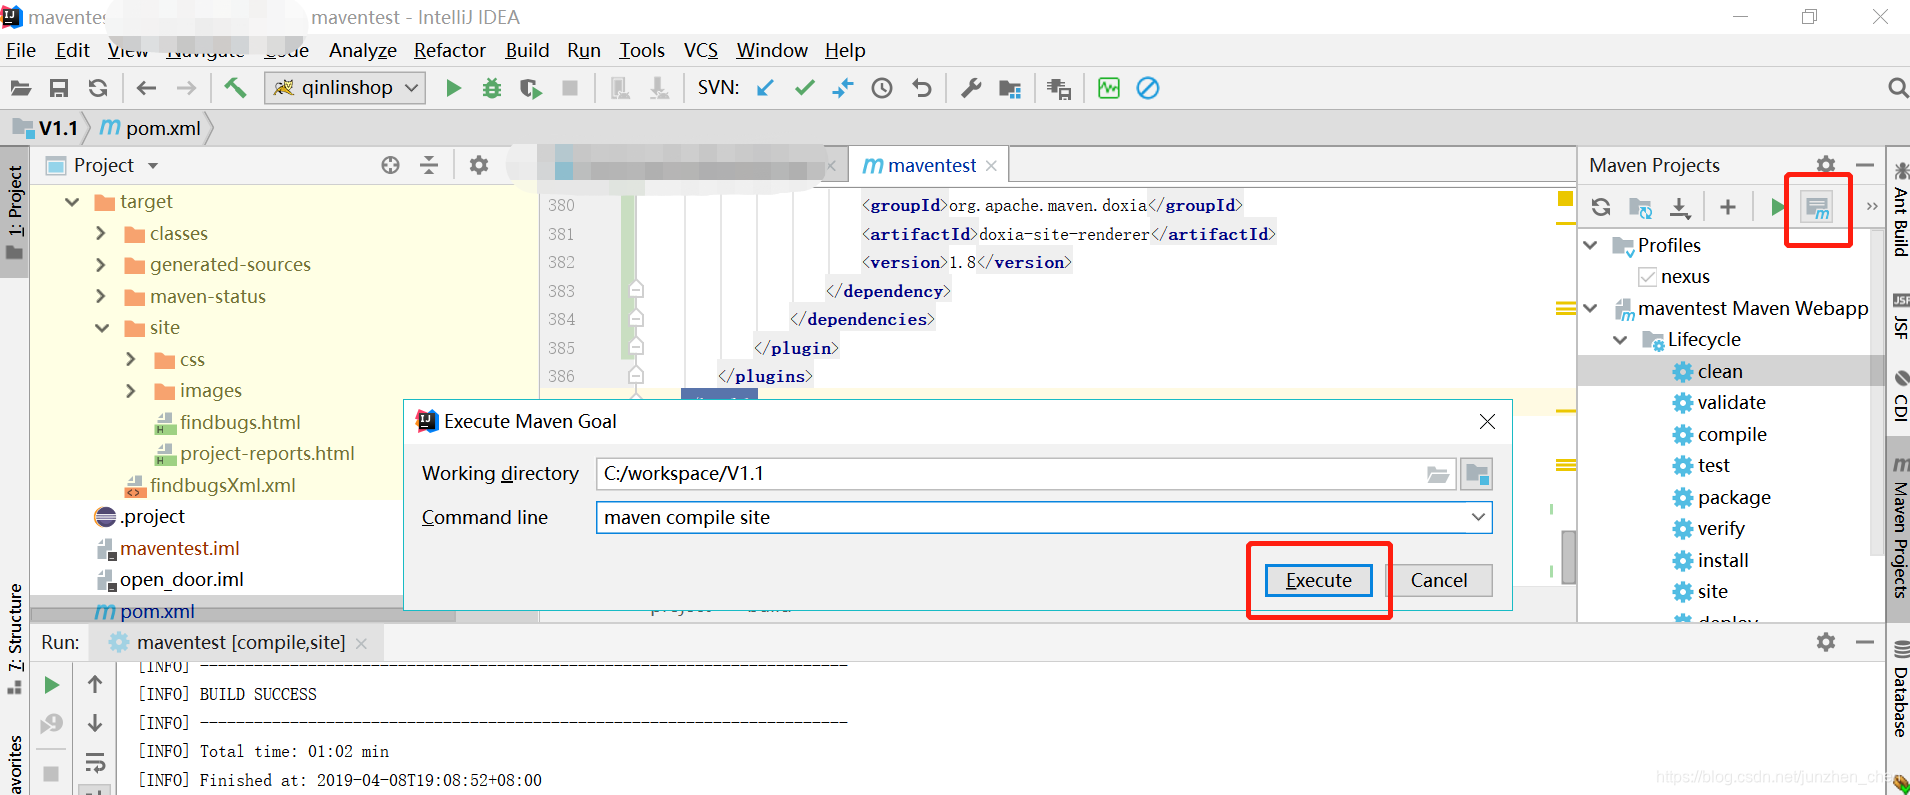Click the Execute button
The height and width of the screenshot is (795, 1910).
[1319, 580]
